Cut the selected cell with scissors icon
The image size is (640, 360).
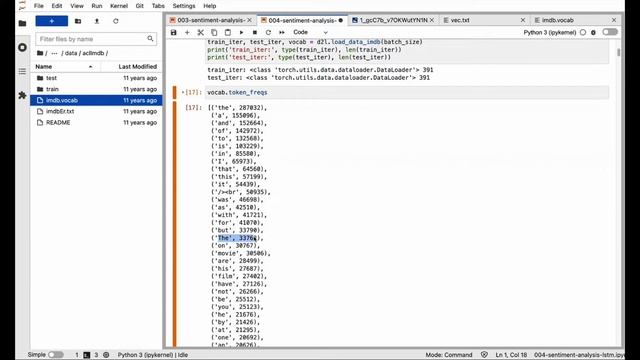coord(200,32)
